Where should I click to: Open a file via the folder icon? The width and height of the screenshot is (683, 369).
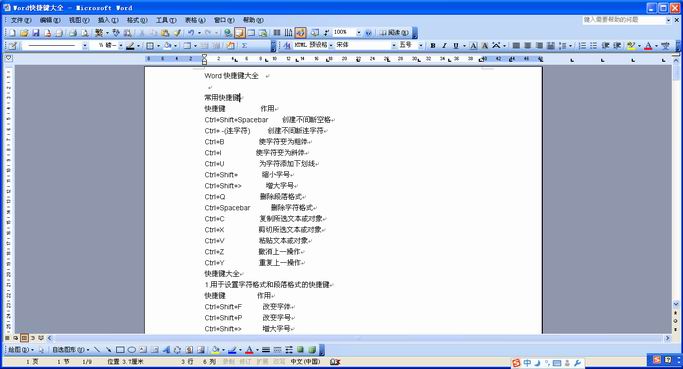[x=24, y=33]
